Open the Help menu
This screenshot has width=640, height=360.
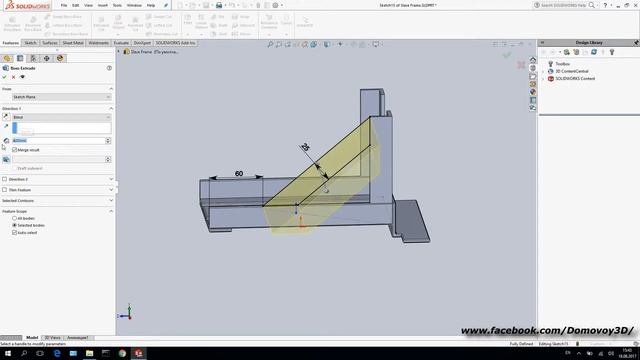[151, 5]
